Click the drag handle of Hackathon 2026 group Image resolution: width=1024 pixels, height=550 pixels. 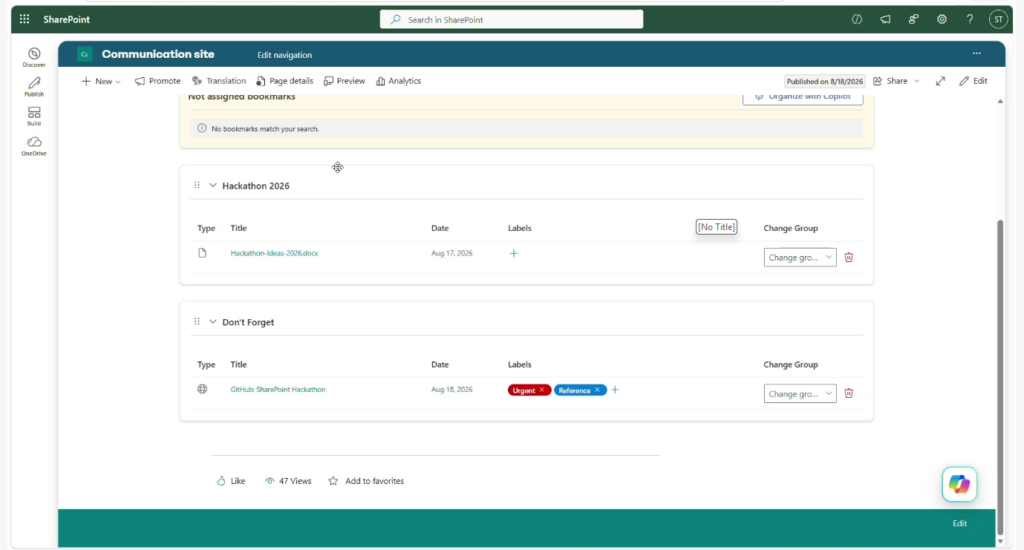click(x=197, y=186)
